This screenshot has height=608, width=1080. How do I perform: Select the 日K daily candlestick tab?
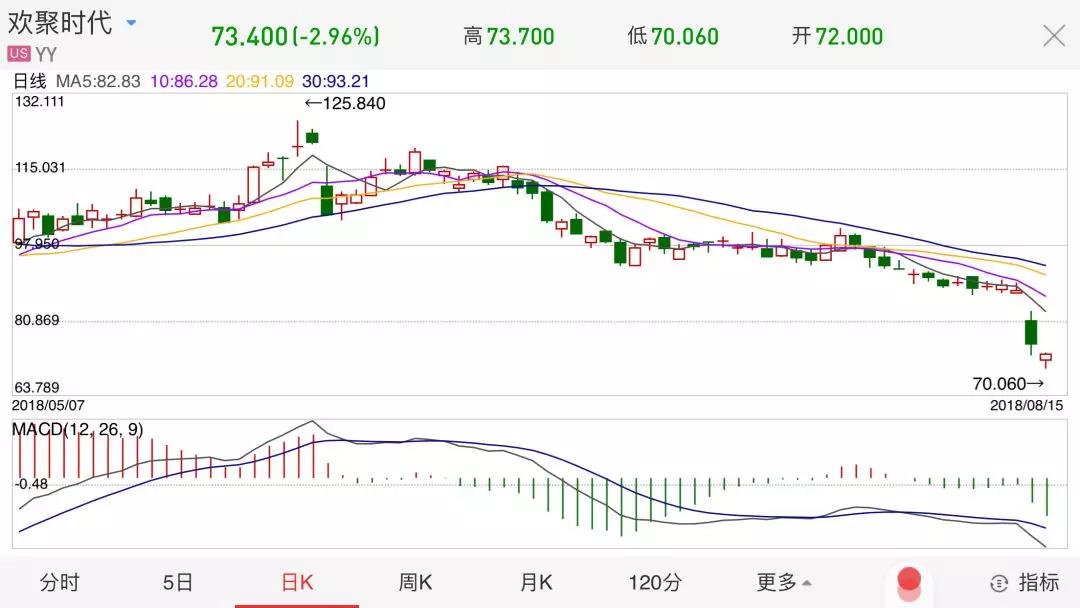297,583
